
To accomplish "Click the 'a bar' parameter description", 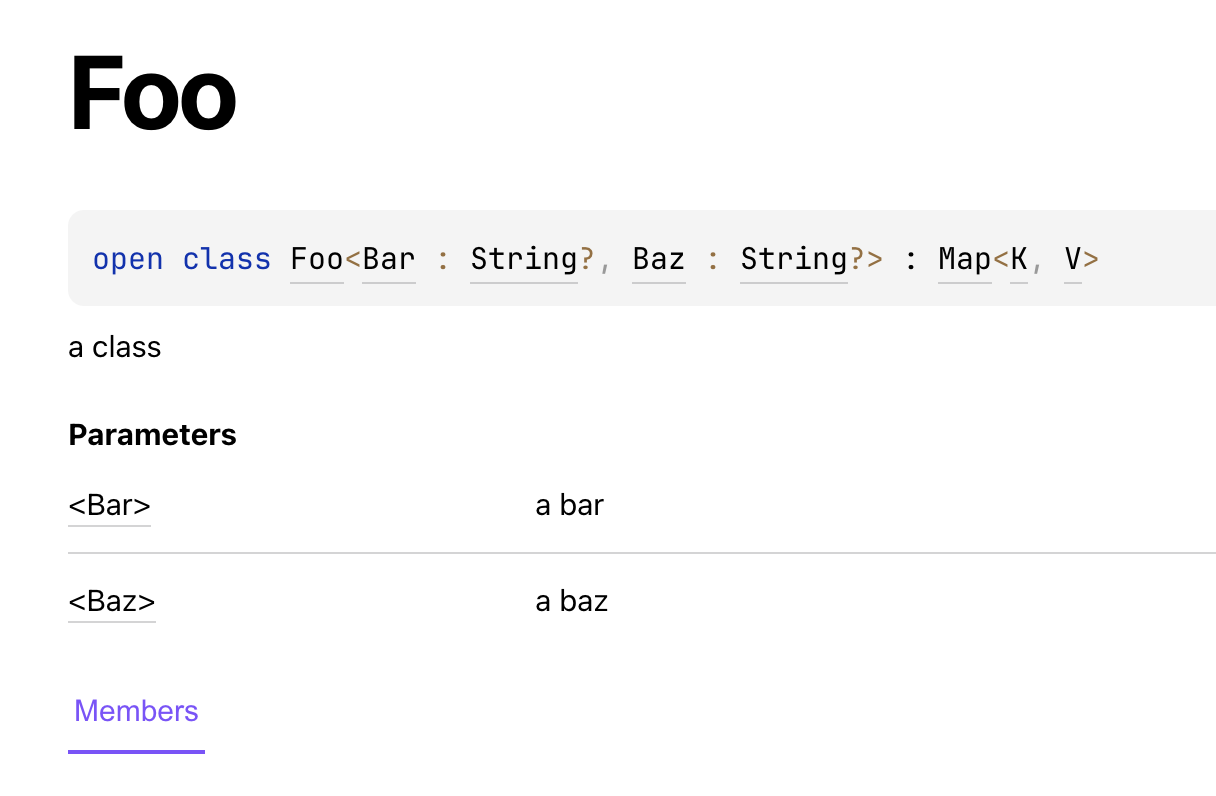I will click(569, 505).
